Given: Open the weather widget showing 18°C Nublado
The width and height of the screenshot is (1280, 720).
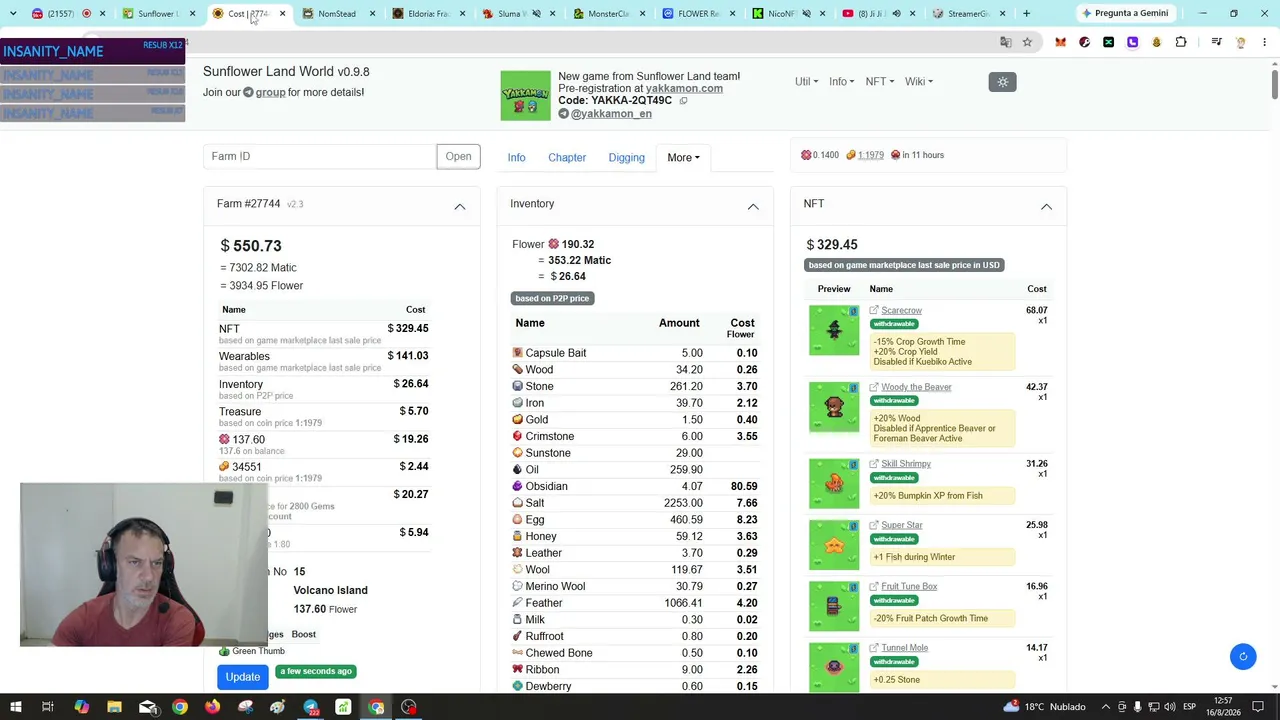Looking at the screenshot, I should (x=1044, y=707).
